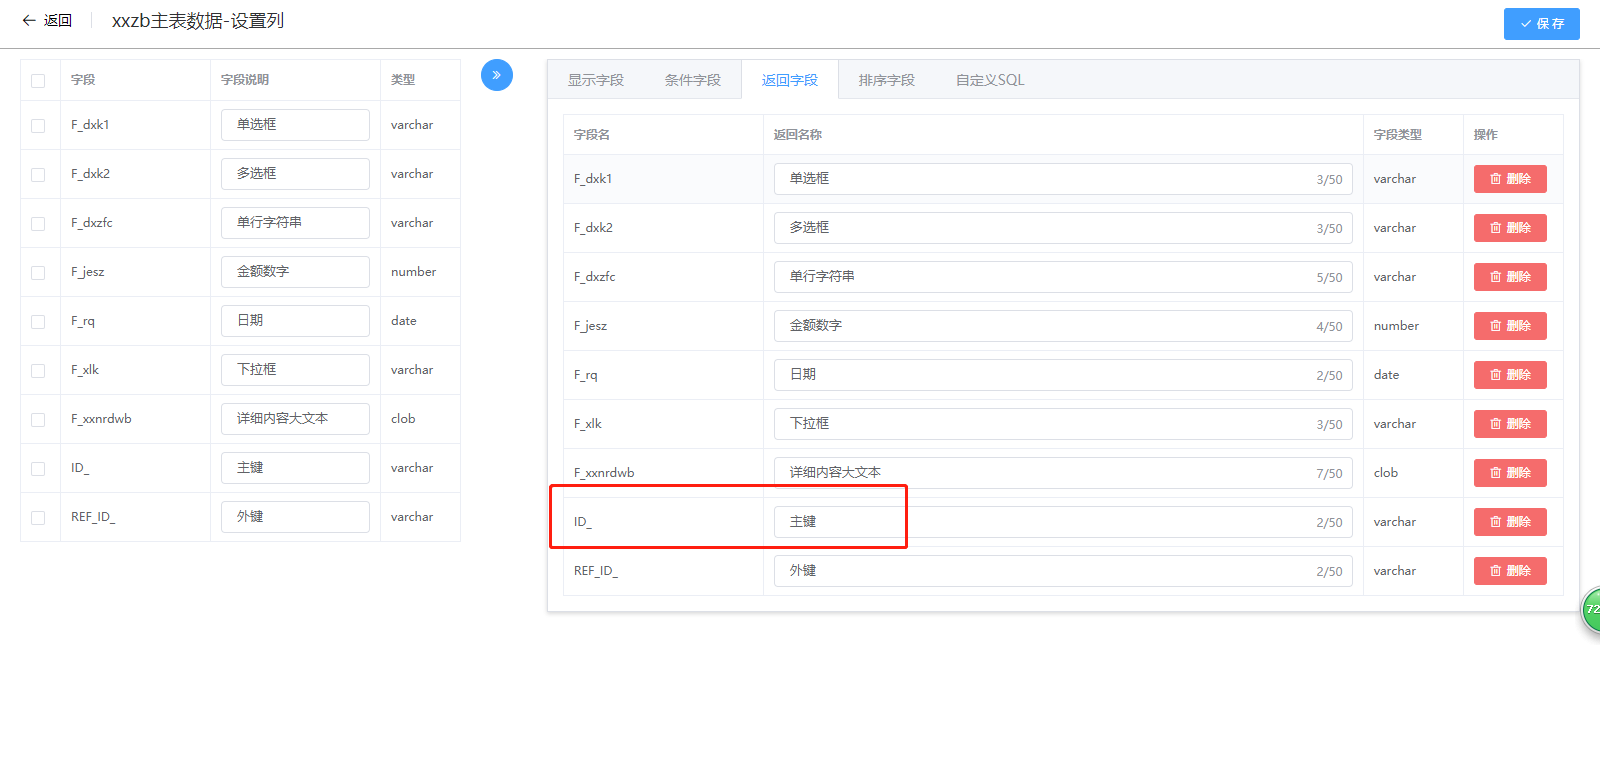Image resolution: width=1600 pixels, height=757 pixels.
Task: Open the 排序字段 tab
Action: point(886,80)
